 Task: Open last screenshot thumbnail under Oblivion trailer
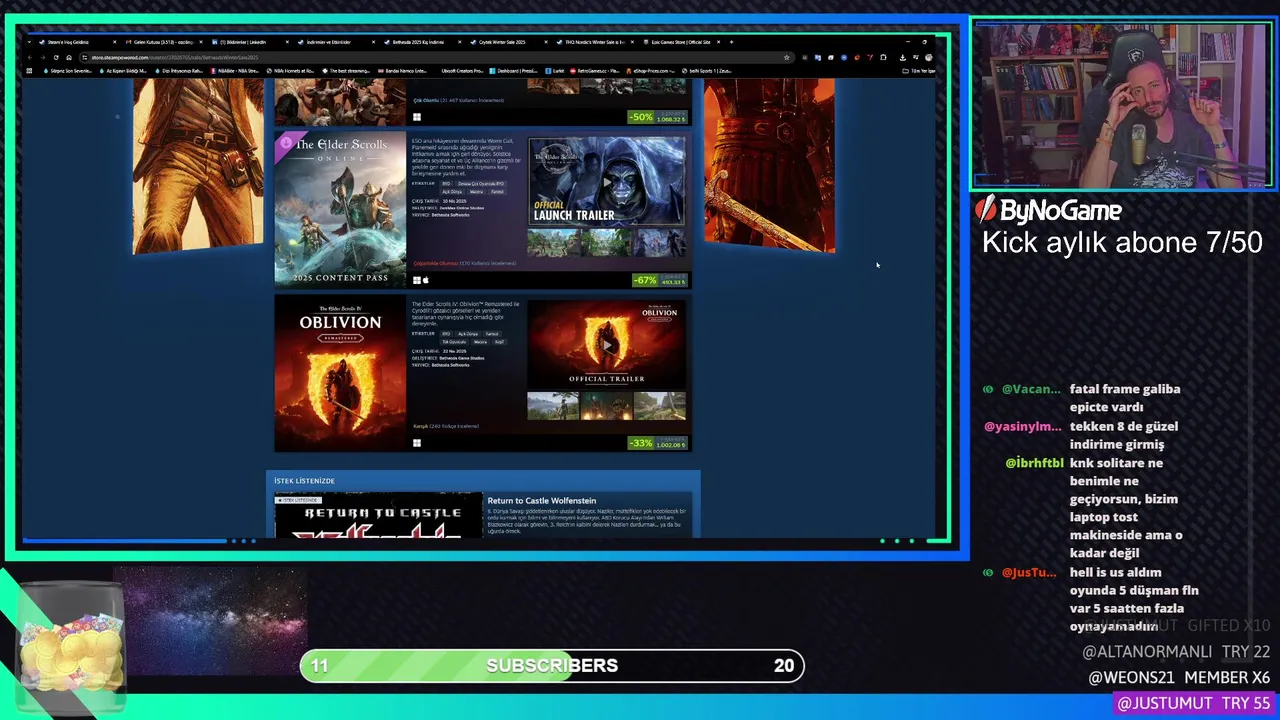pos(660,406)
